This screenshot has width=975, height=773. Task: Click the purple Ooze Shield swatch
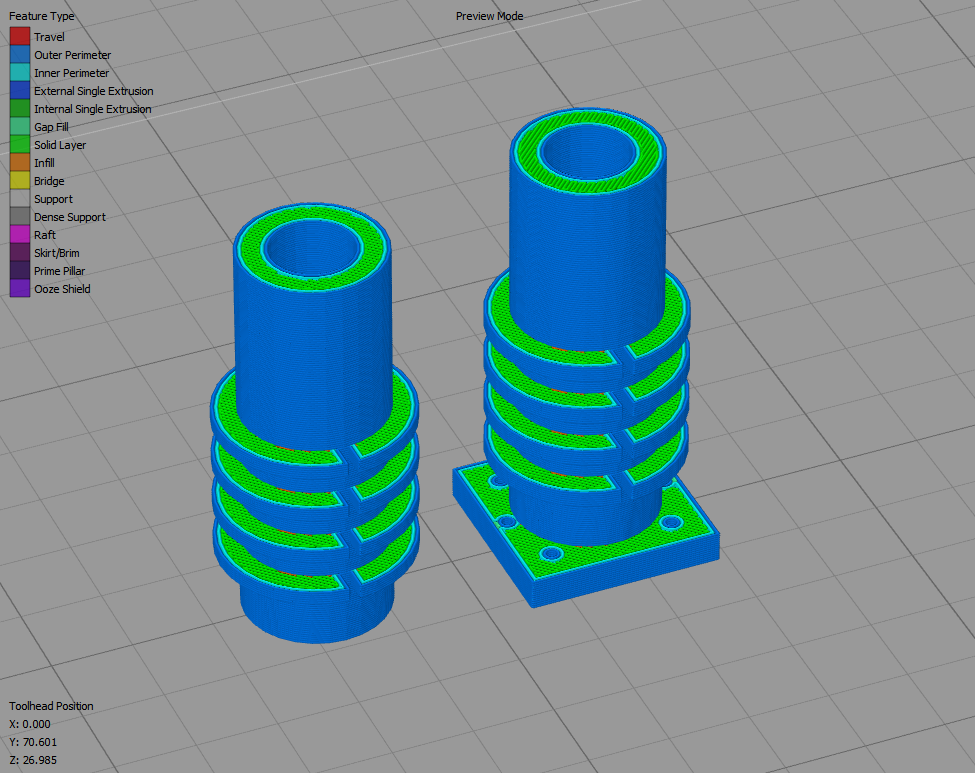(x=20, y=289)
